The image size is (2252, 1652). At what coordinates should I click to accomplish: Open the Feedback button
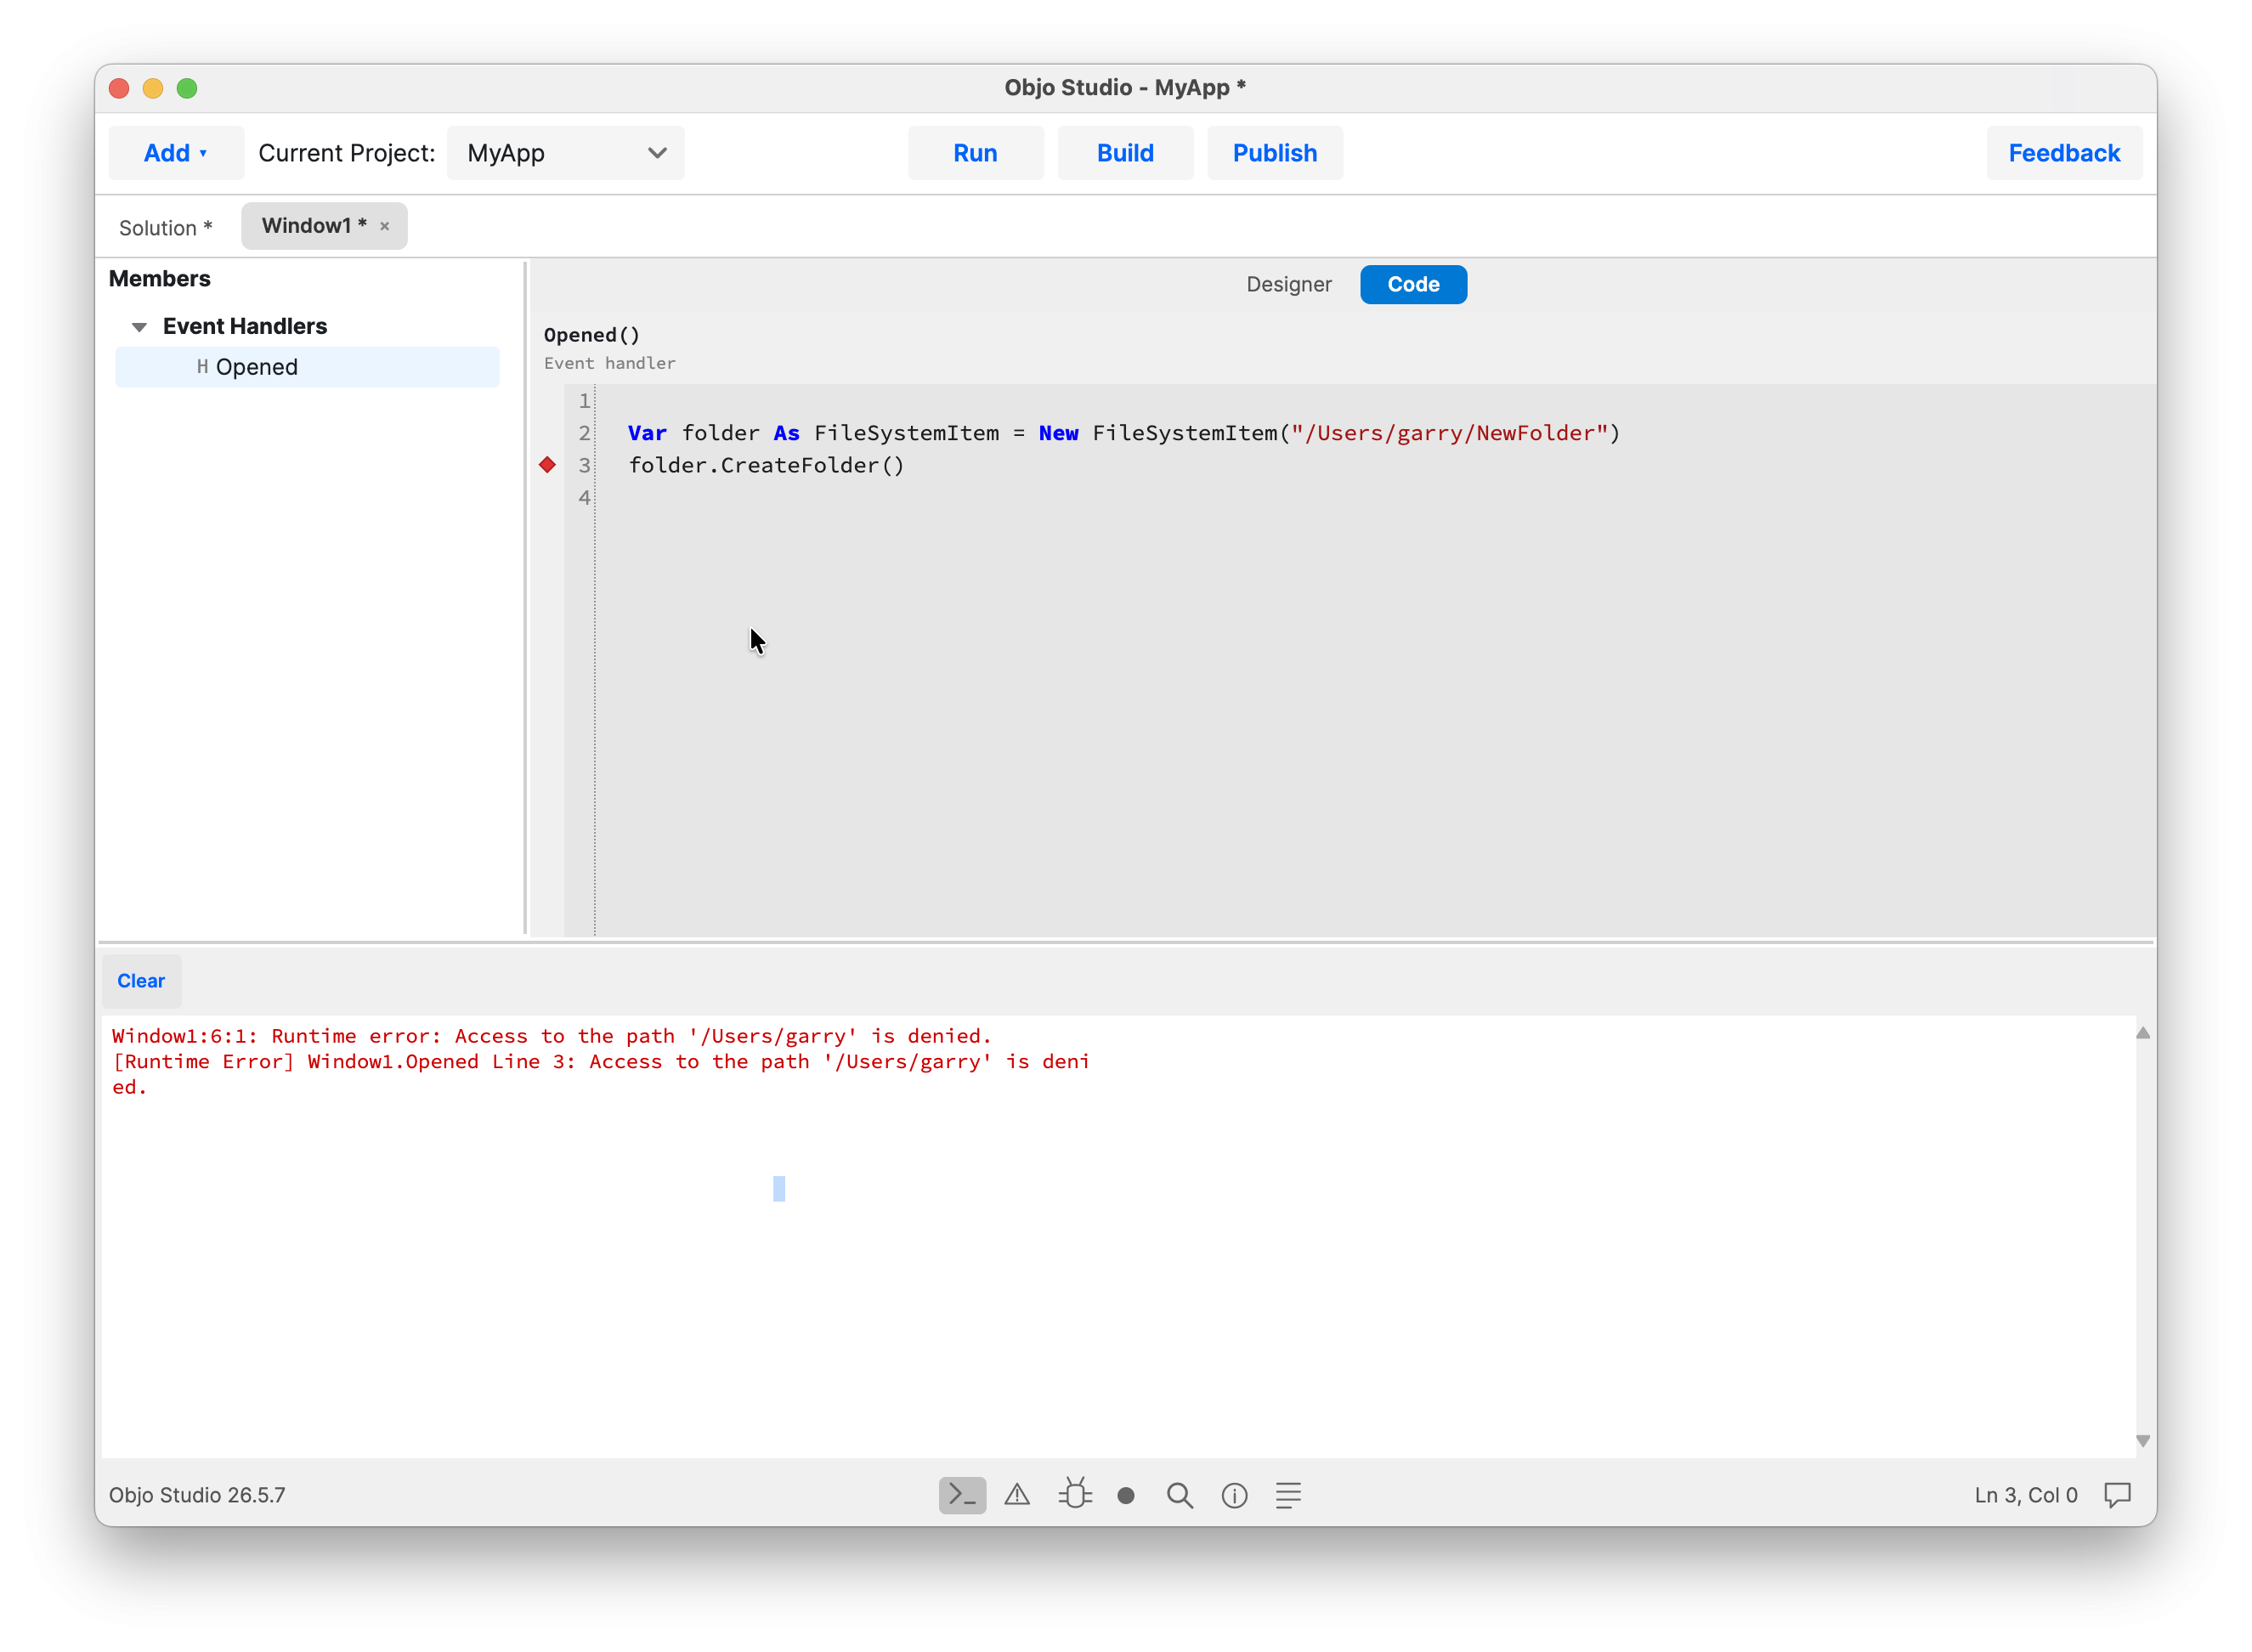point(2064,153)
